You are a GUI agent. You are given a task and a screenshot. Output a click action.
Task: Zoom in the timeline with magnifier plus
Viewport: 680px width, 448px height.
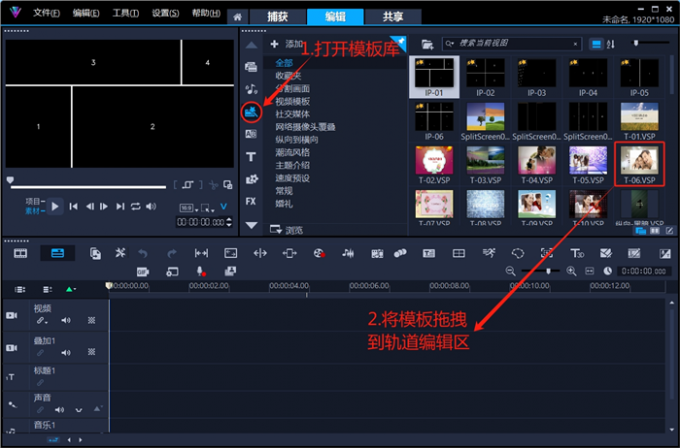571,271
